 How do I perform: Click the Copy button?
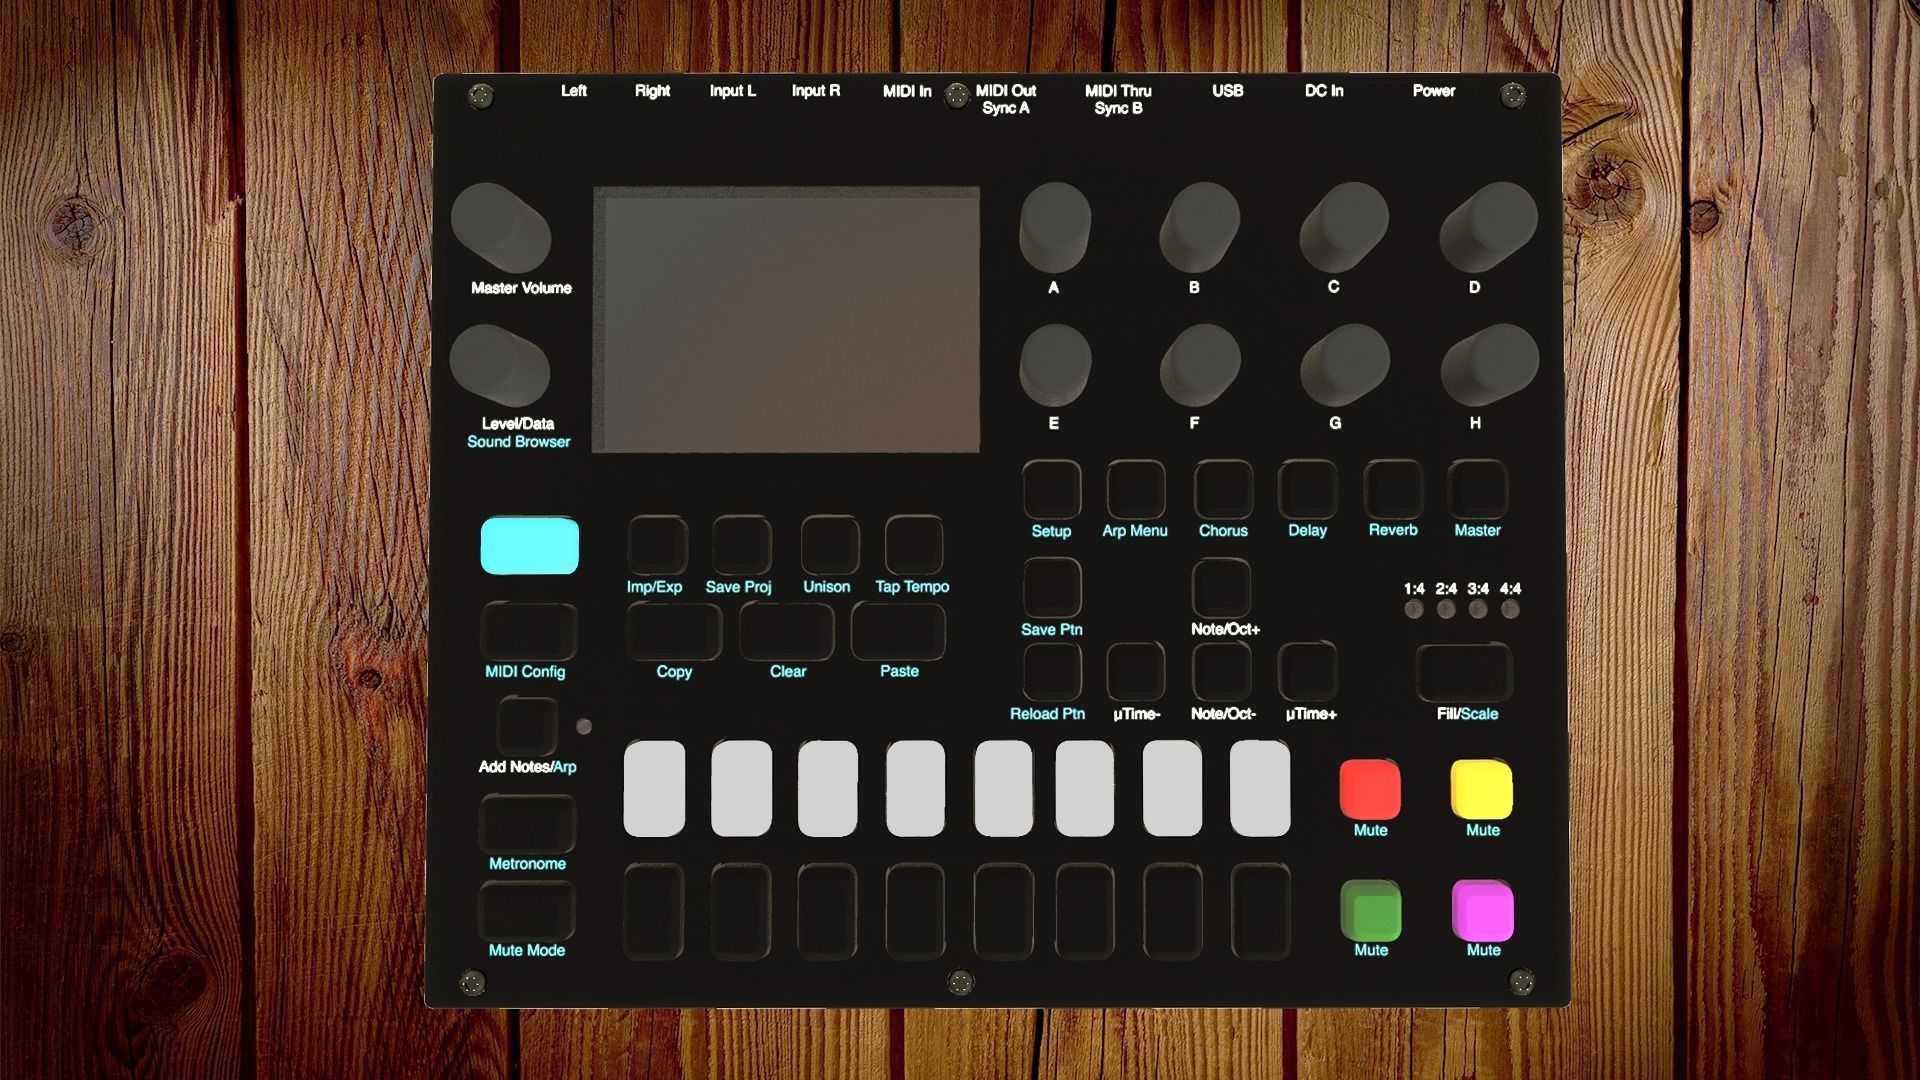pos(673,631)
